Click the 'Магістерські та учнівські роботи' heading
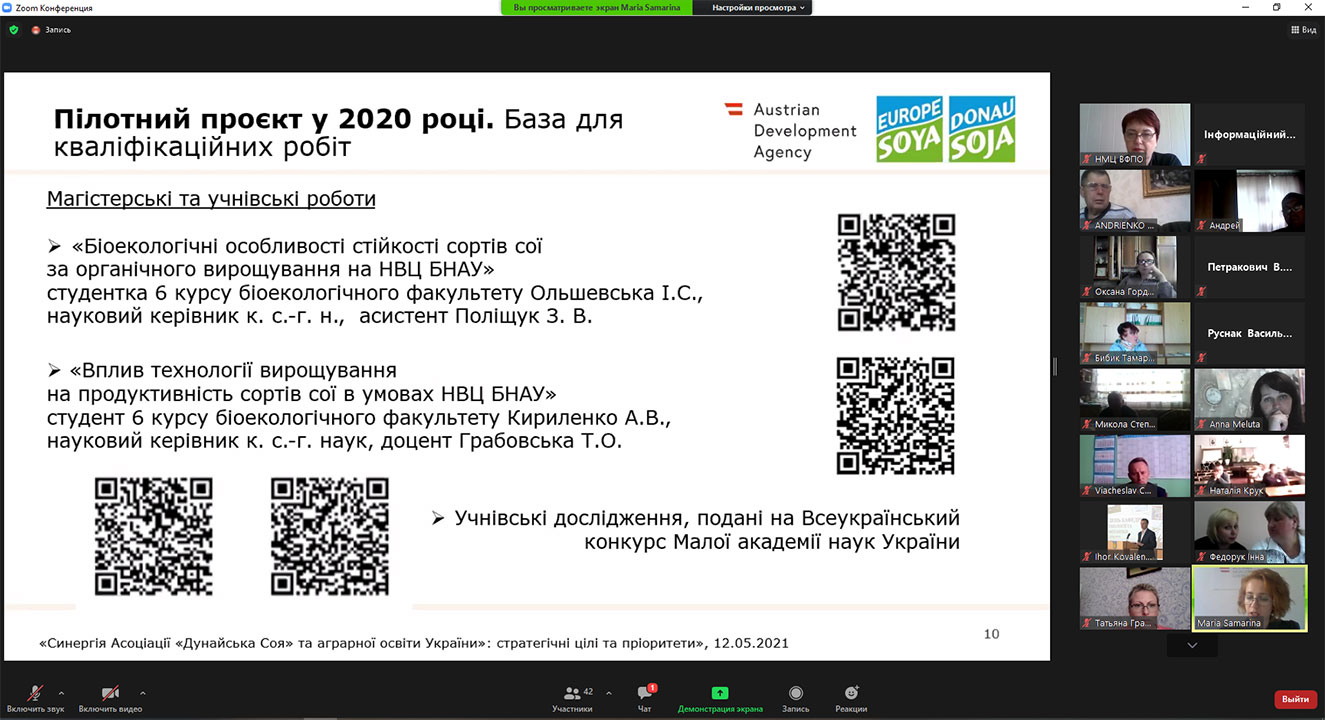Image resolution: width=1325 pixels, height=720 pixels. click(211, 199)
